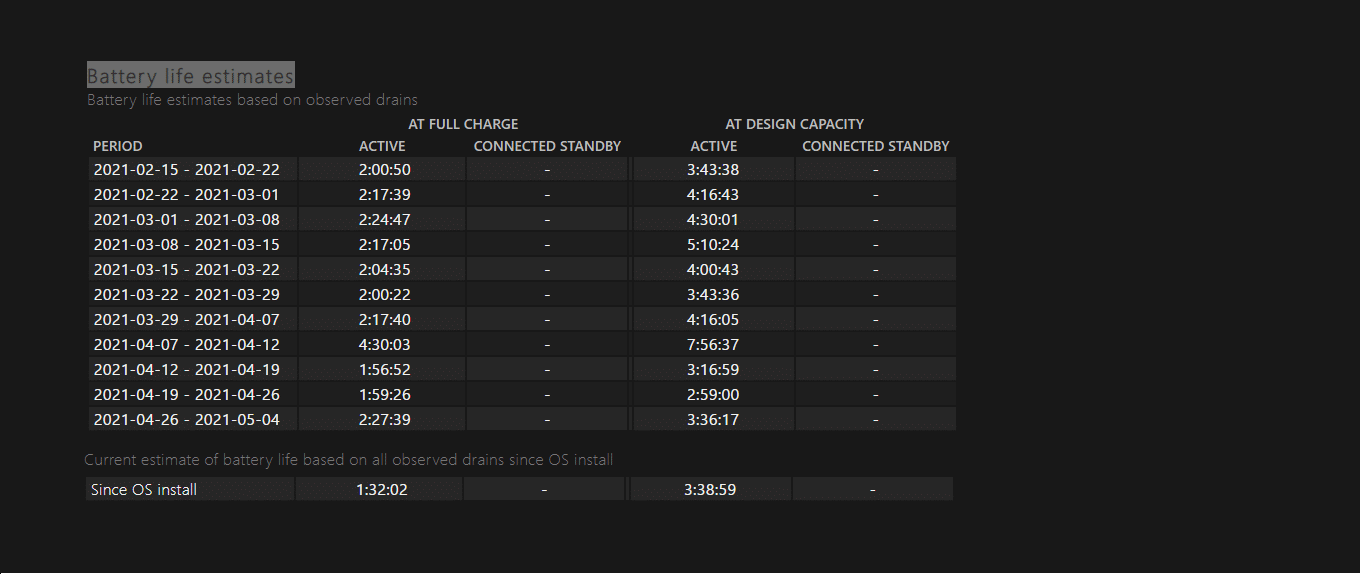
Task: Click the 2021-03-08 - 2021-03-15 period cell
Action: coord(187,245)
